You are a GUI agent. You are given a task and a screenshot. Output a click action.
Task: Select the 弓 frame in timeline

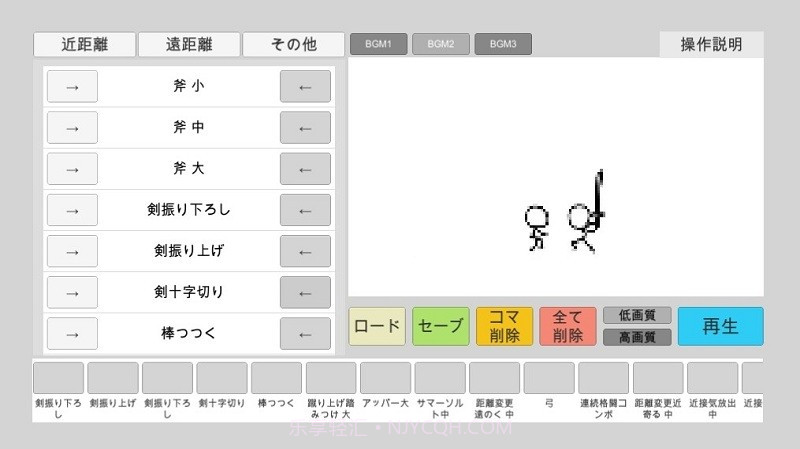549,378
